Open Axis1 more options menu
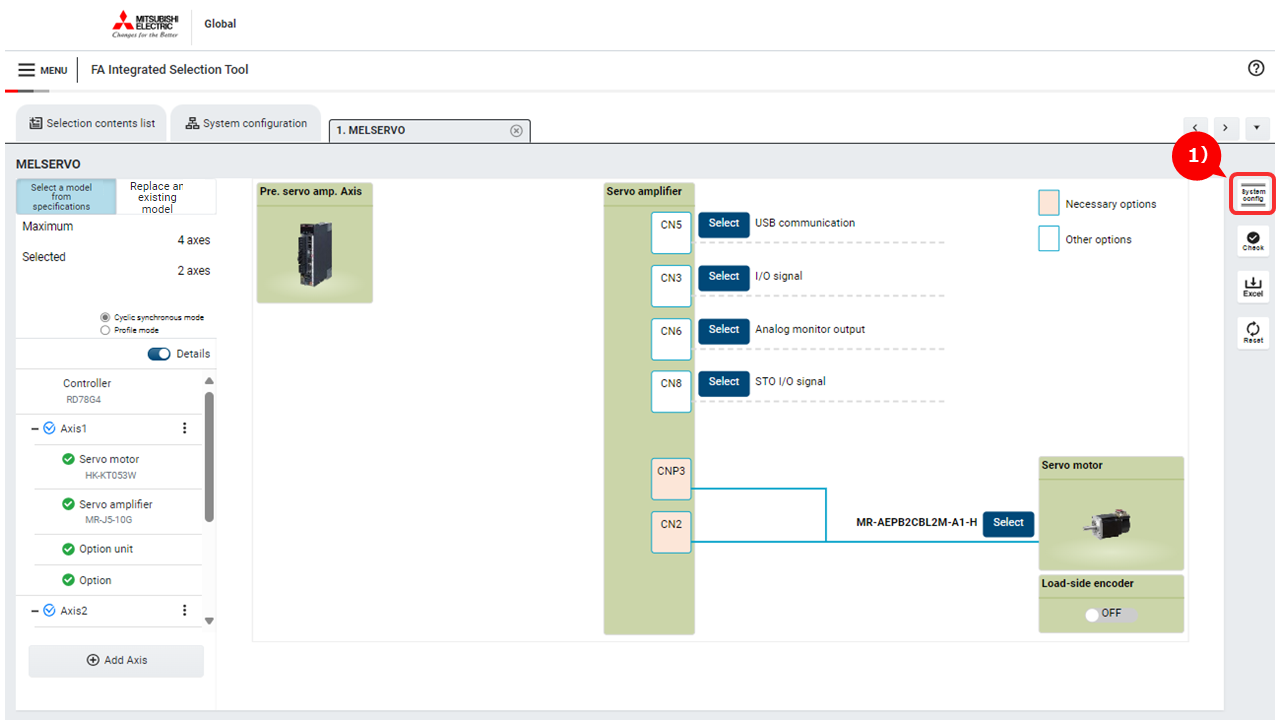 pos(184,428)
